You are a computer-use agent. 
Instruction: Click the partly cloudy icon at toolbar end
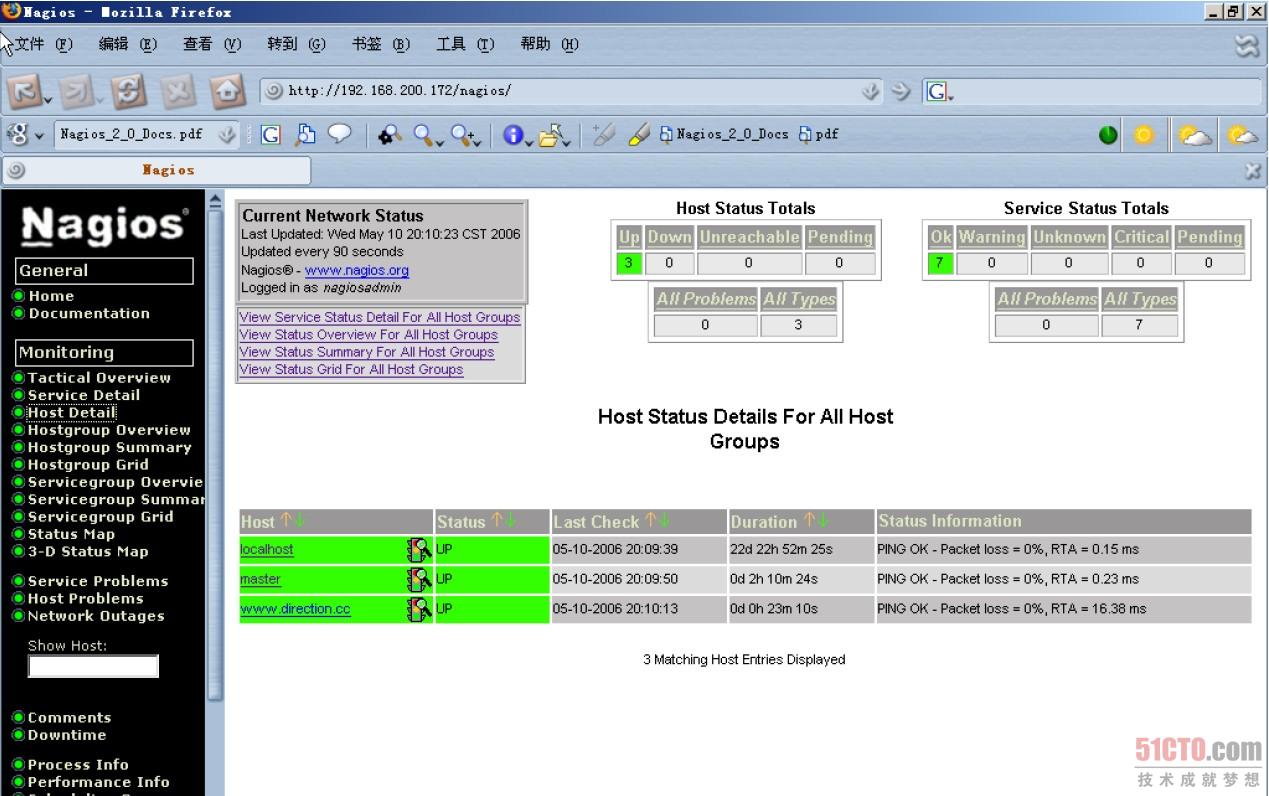1242,135
